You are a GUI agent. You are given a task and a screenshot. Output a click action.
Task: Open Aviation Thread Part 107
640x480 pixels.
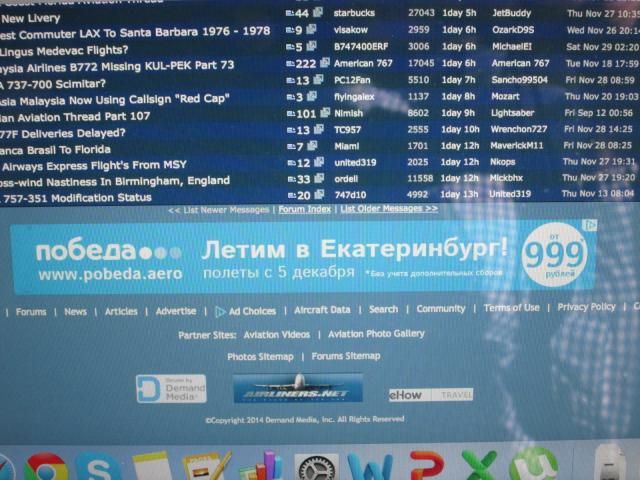75,117
